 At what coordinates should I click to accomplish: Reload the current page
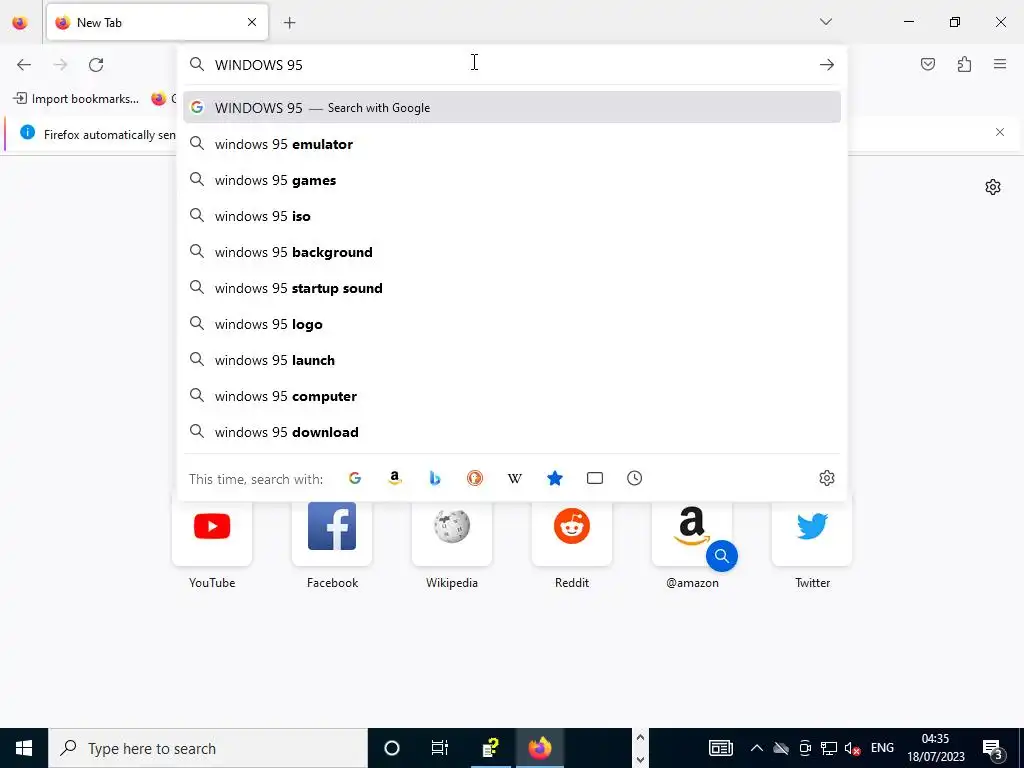coord(96,65)
